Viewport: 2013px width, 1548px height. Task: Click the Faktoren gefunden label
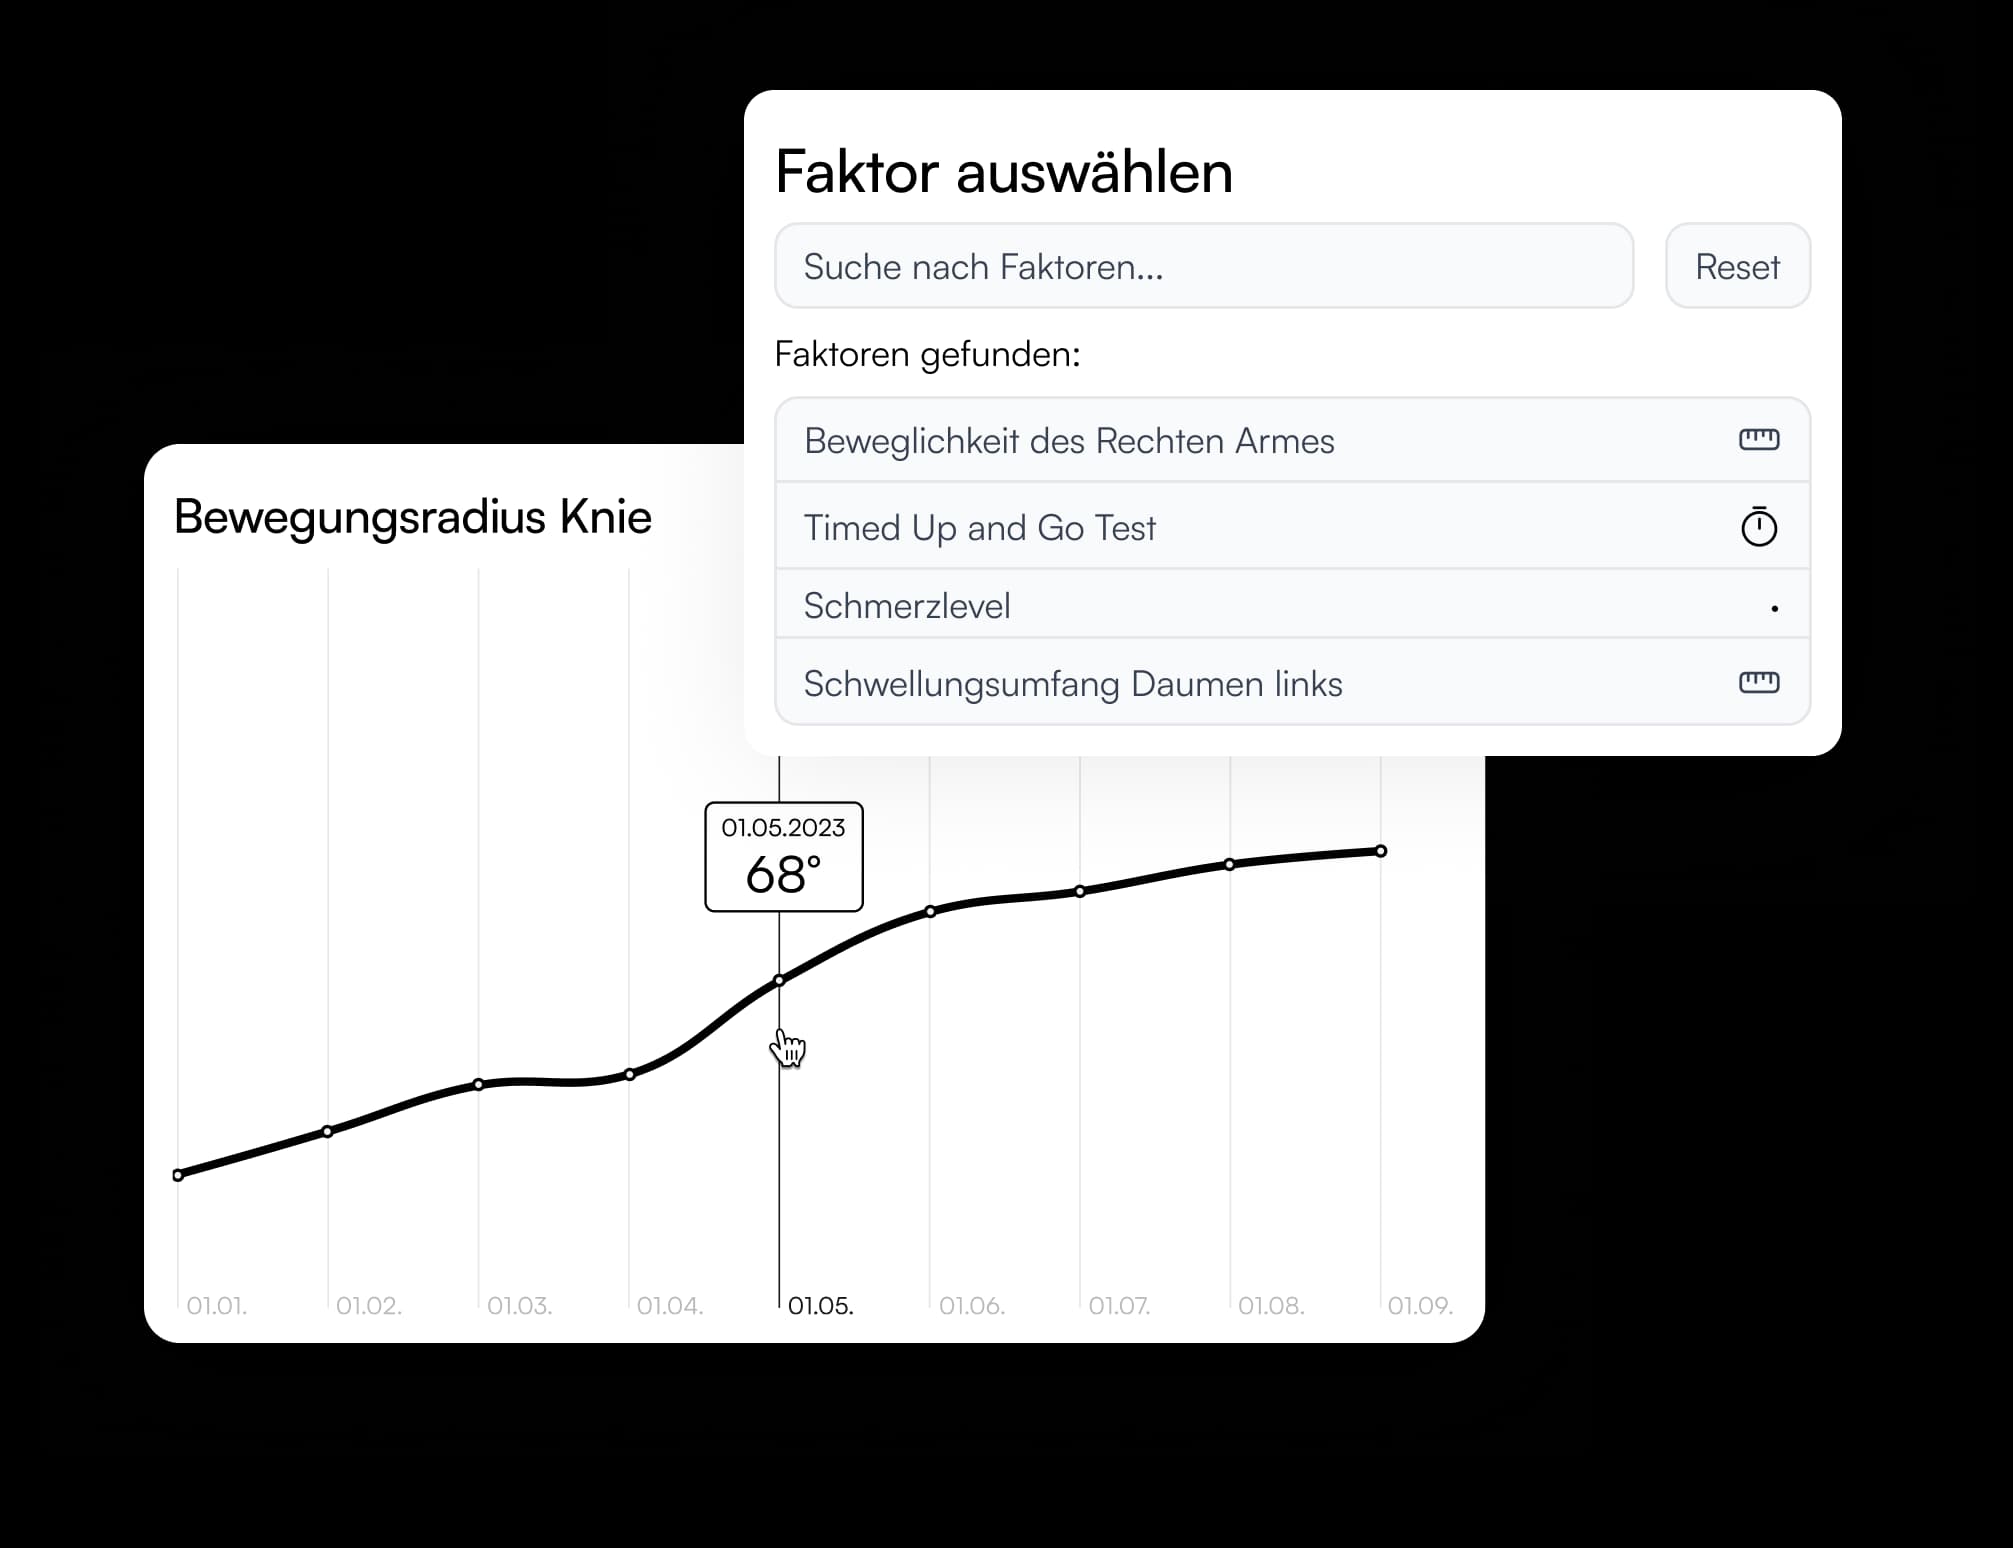pyautogui.click(x=928, y=354)
